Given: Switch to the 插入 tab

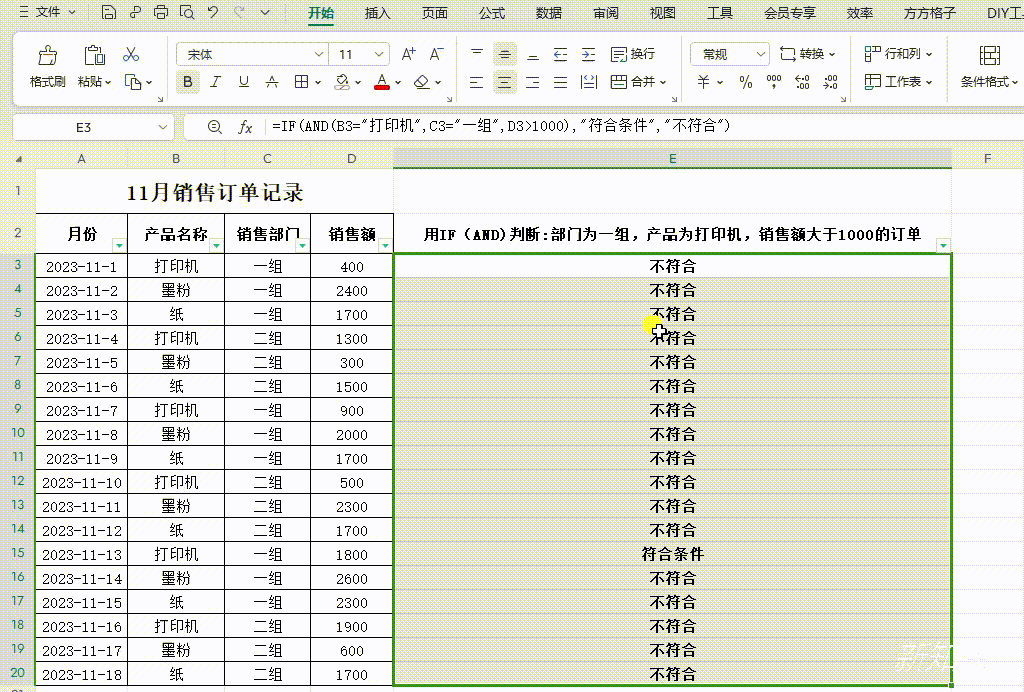Looking at the screenshot, I should pyautogui.click(x=377, y=13).
